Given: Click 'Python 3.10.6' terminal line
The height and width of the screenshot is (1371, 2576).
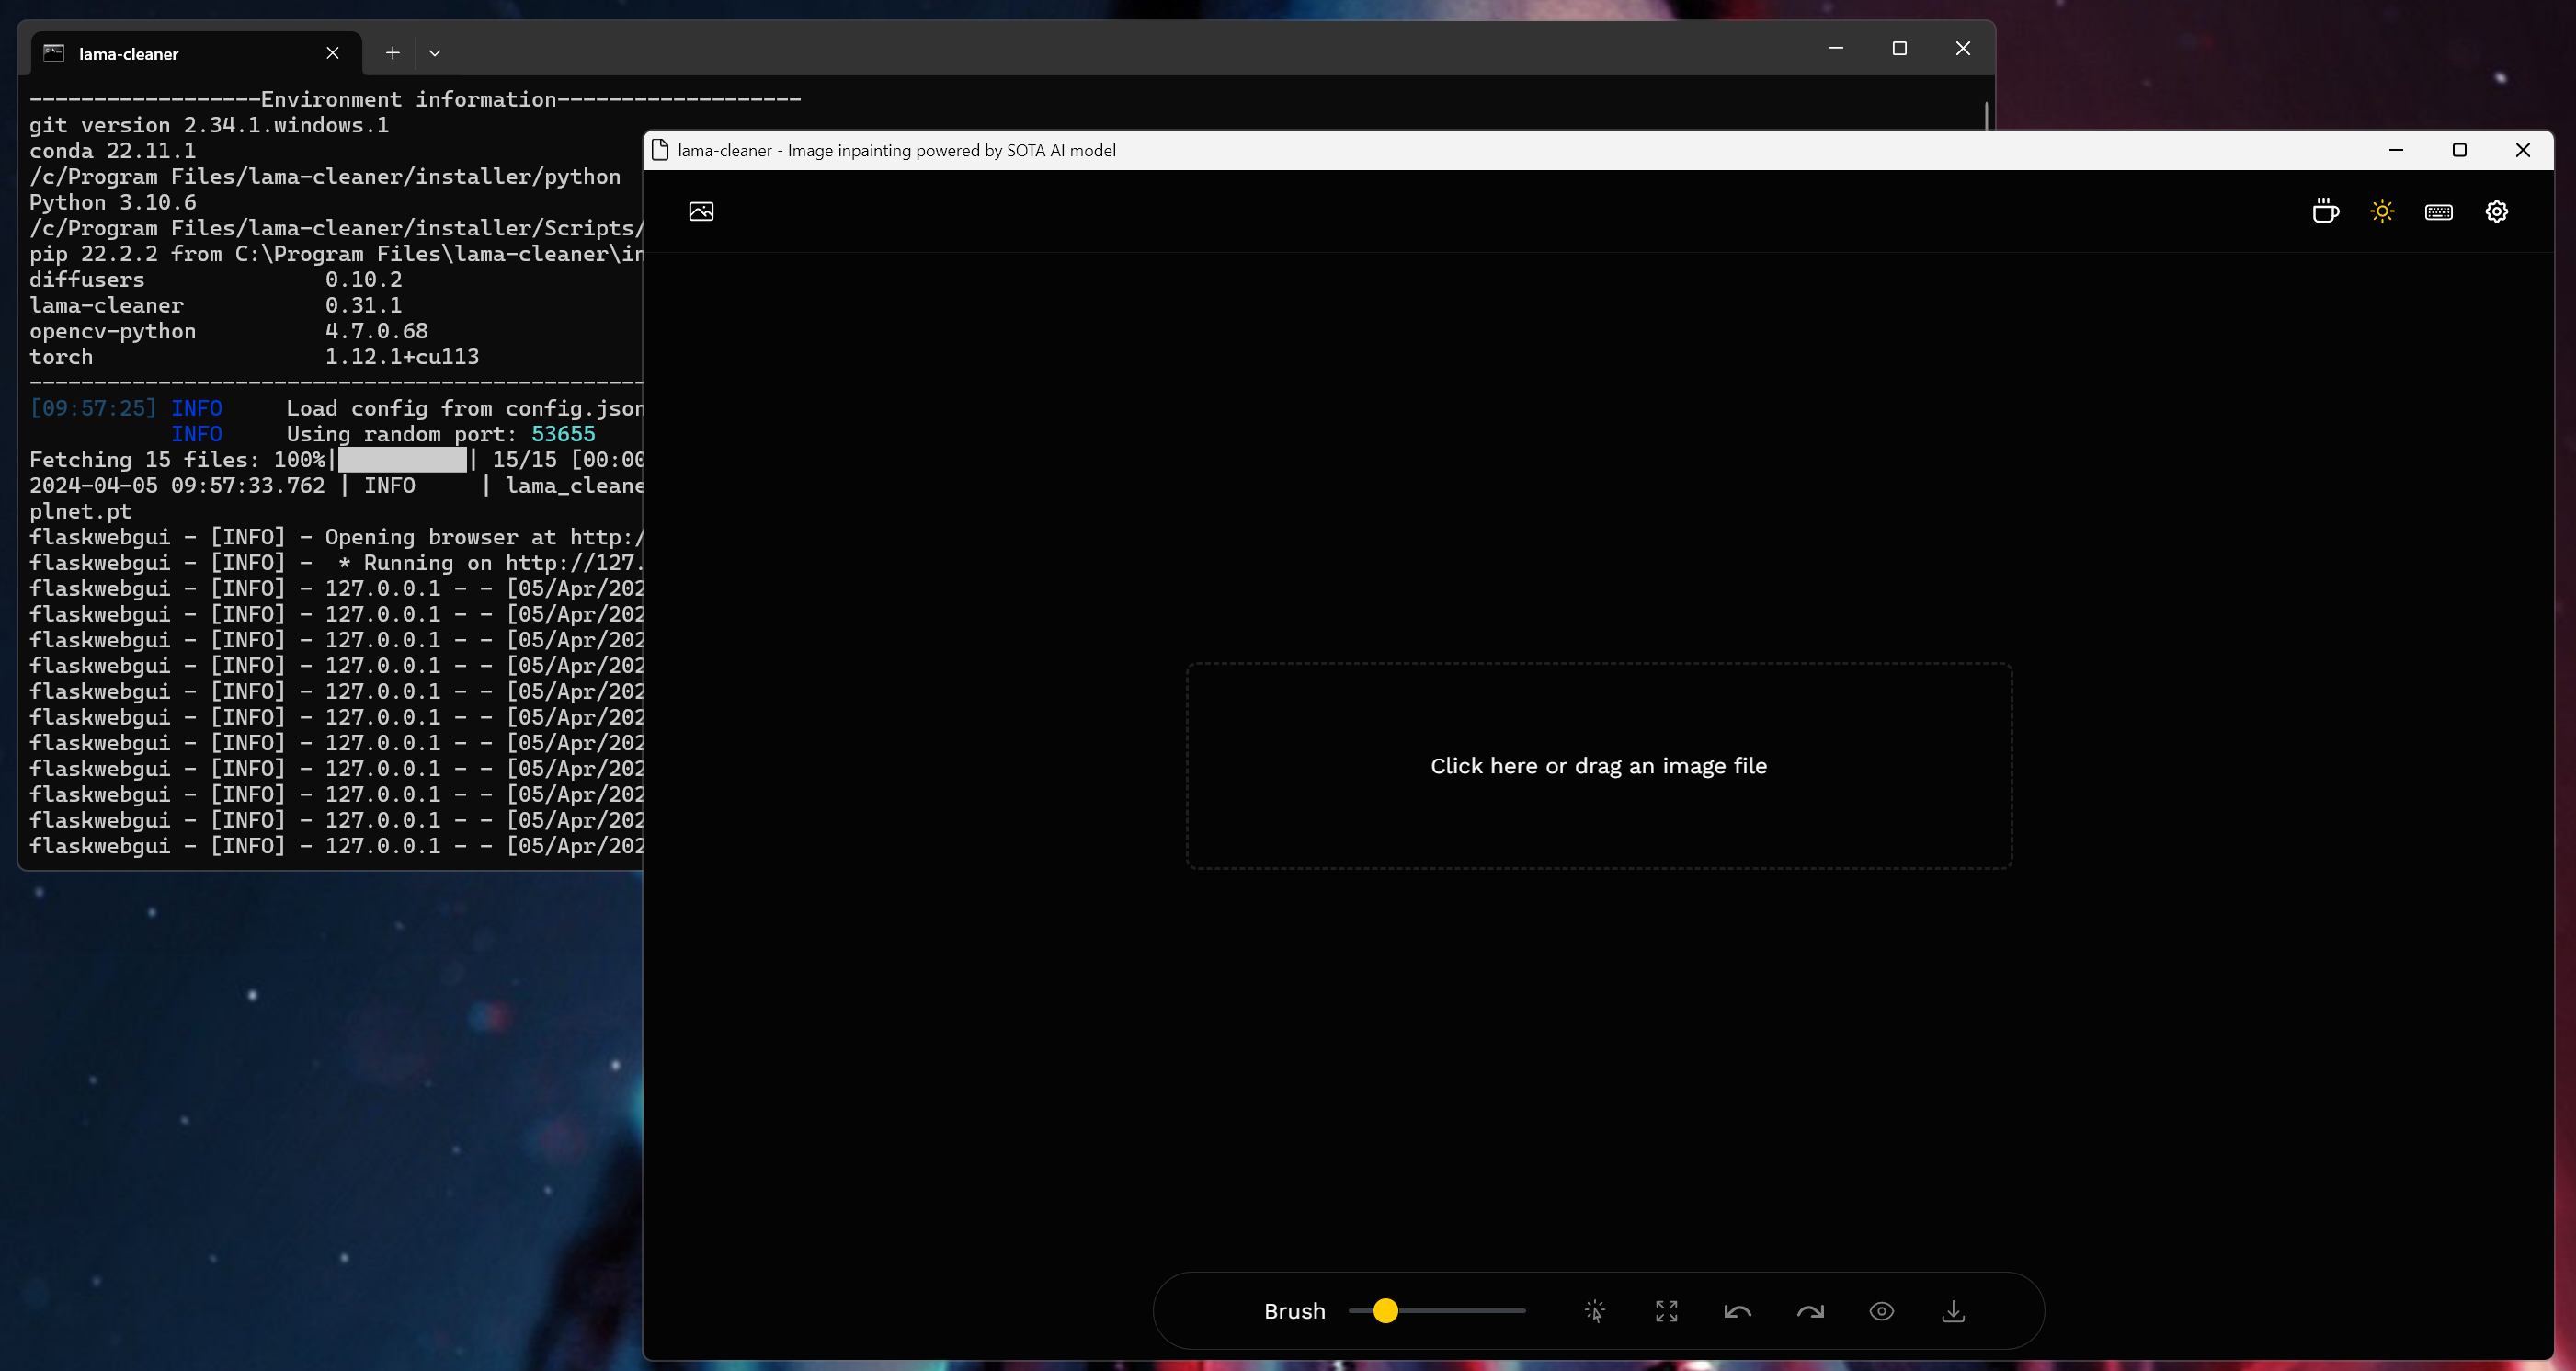Looking at the screenshot, I should click(x=112, y=202).
